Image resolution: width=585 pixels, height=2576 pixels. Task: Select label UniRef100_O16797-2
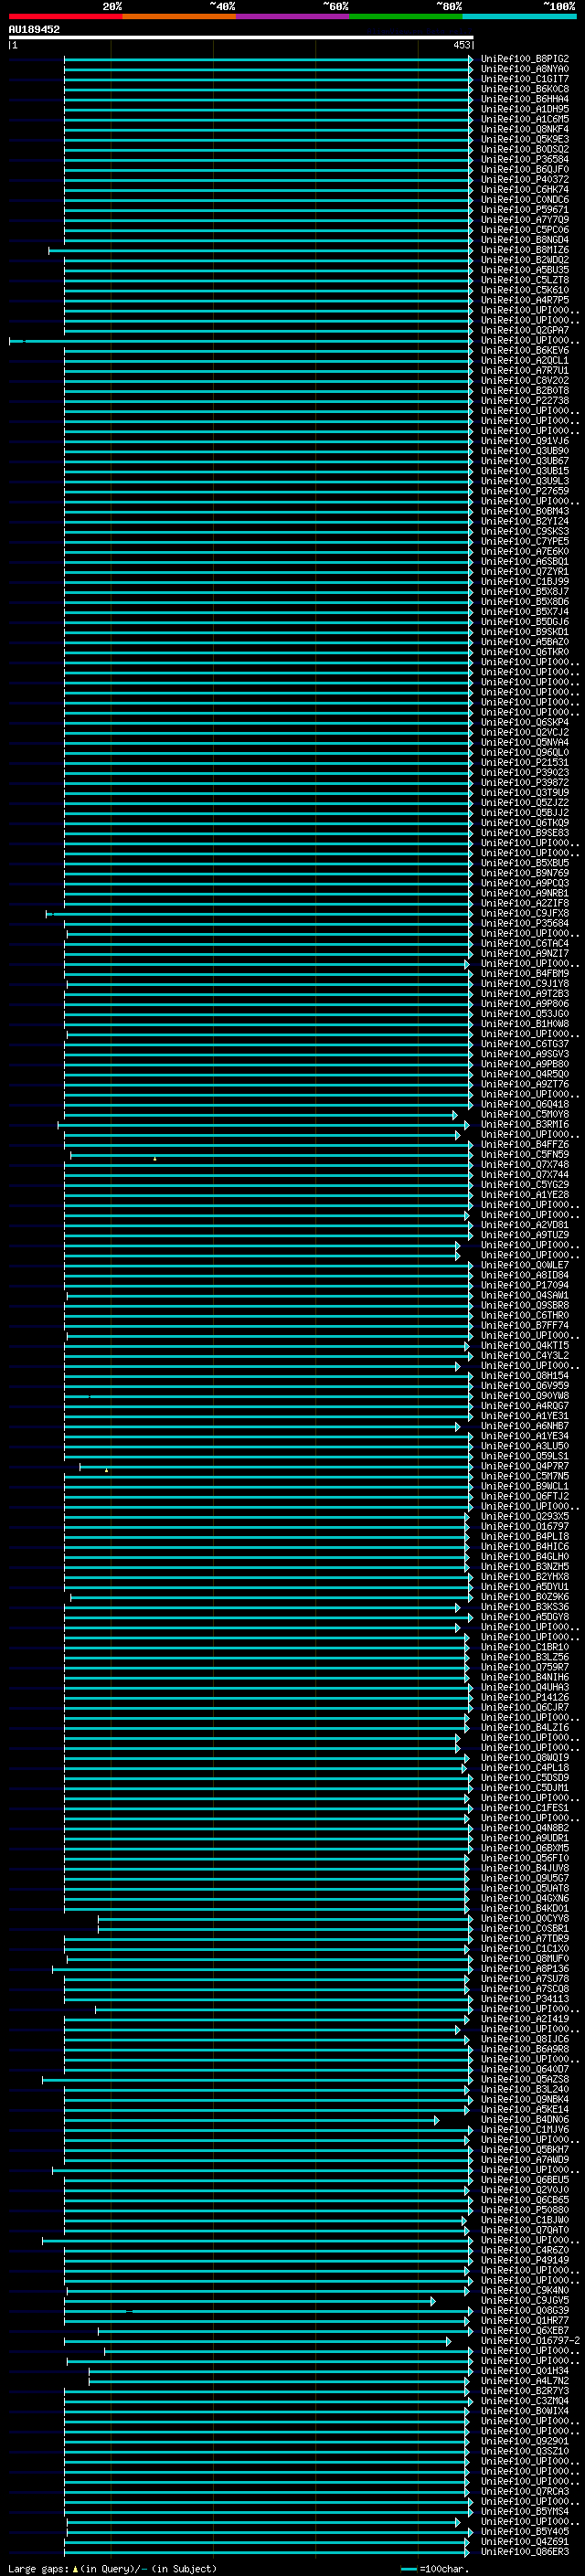[x=530, y=2341]
